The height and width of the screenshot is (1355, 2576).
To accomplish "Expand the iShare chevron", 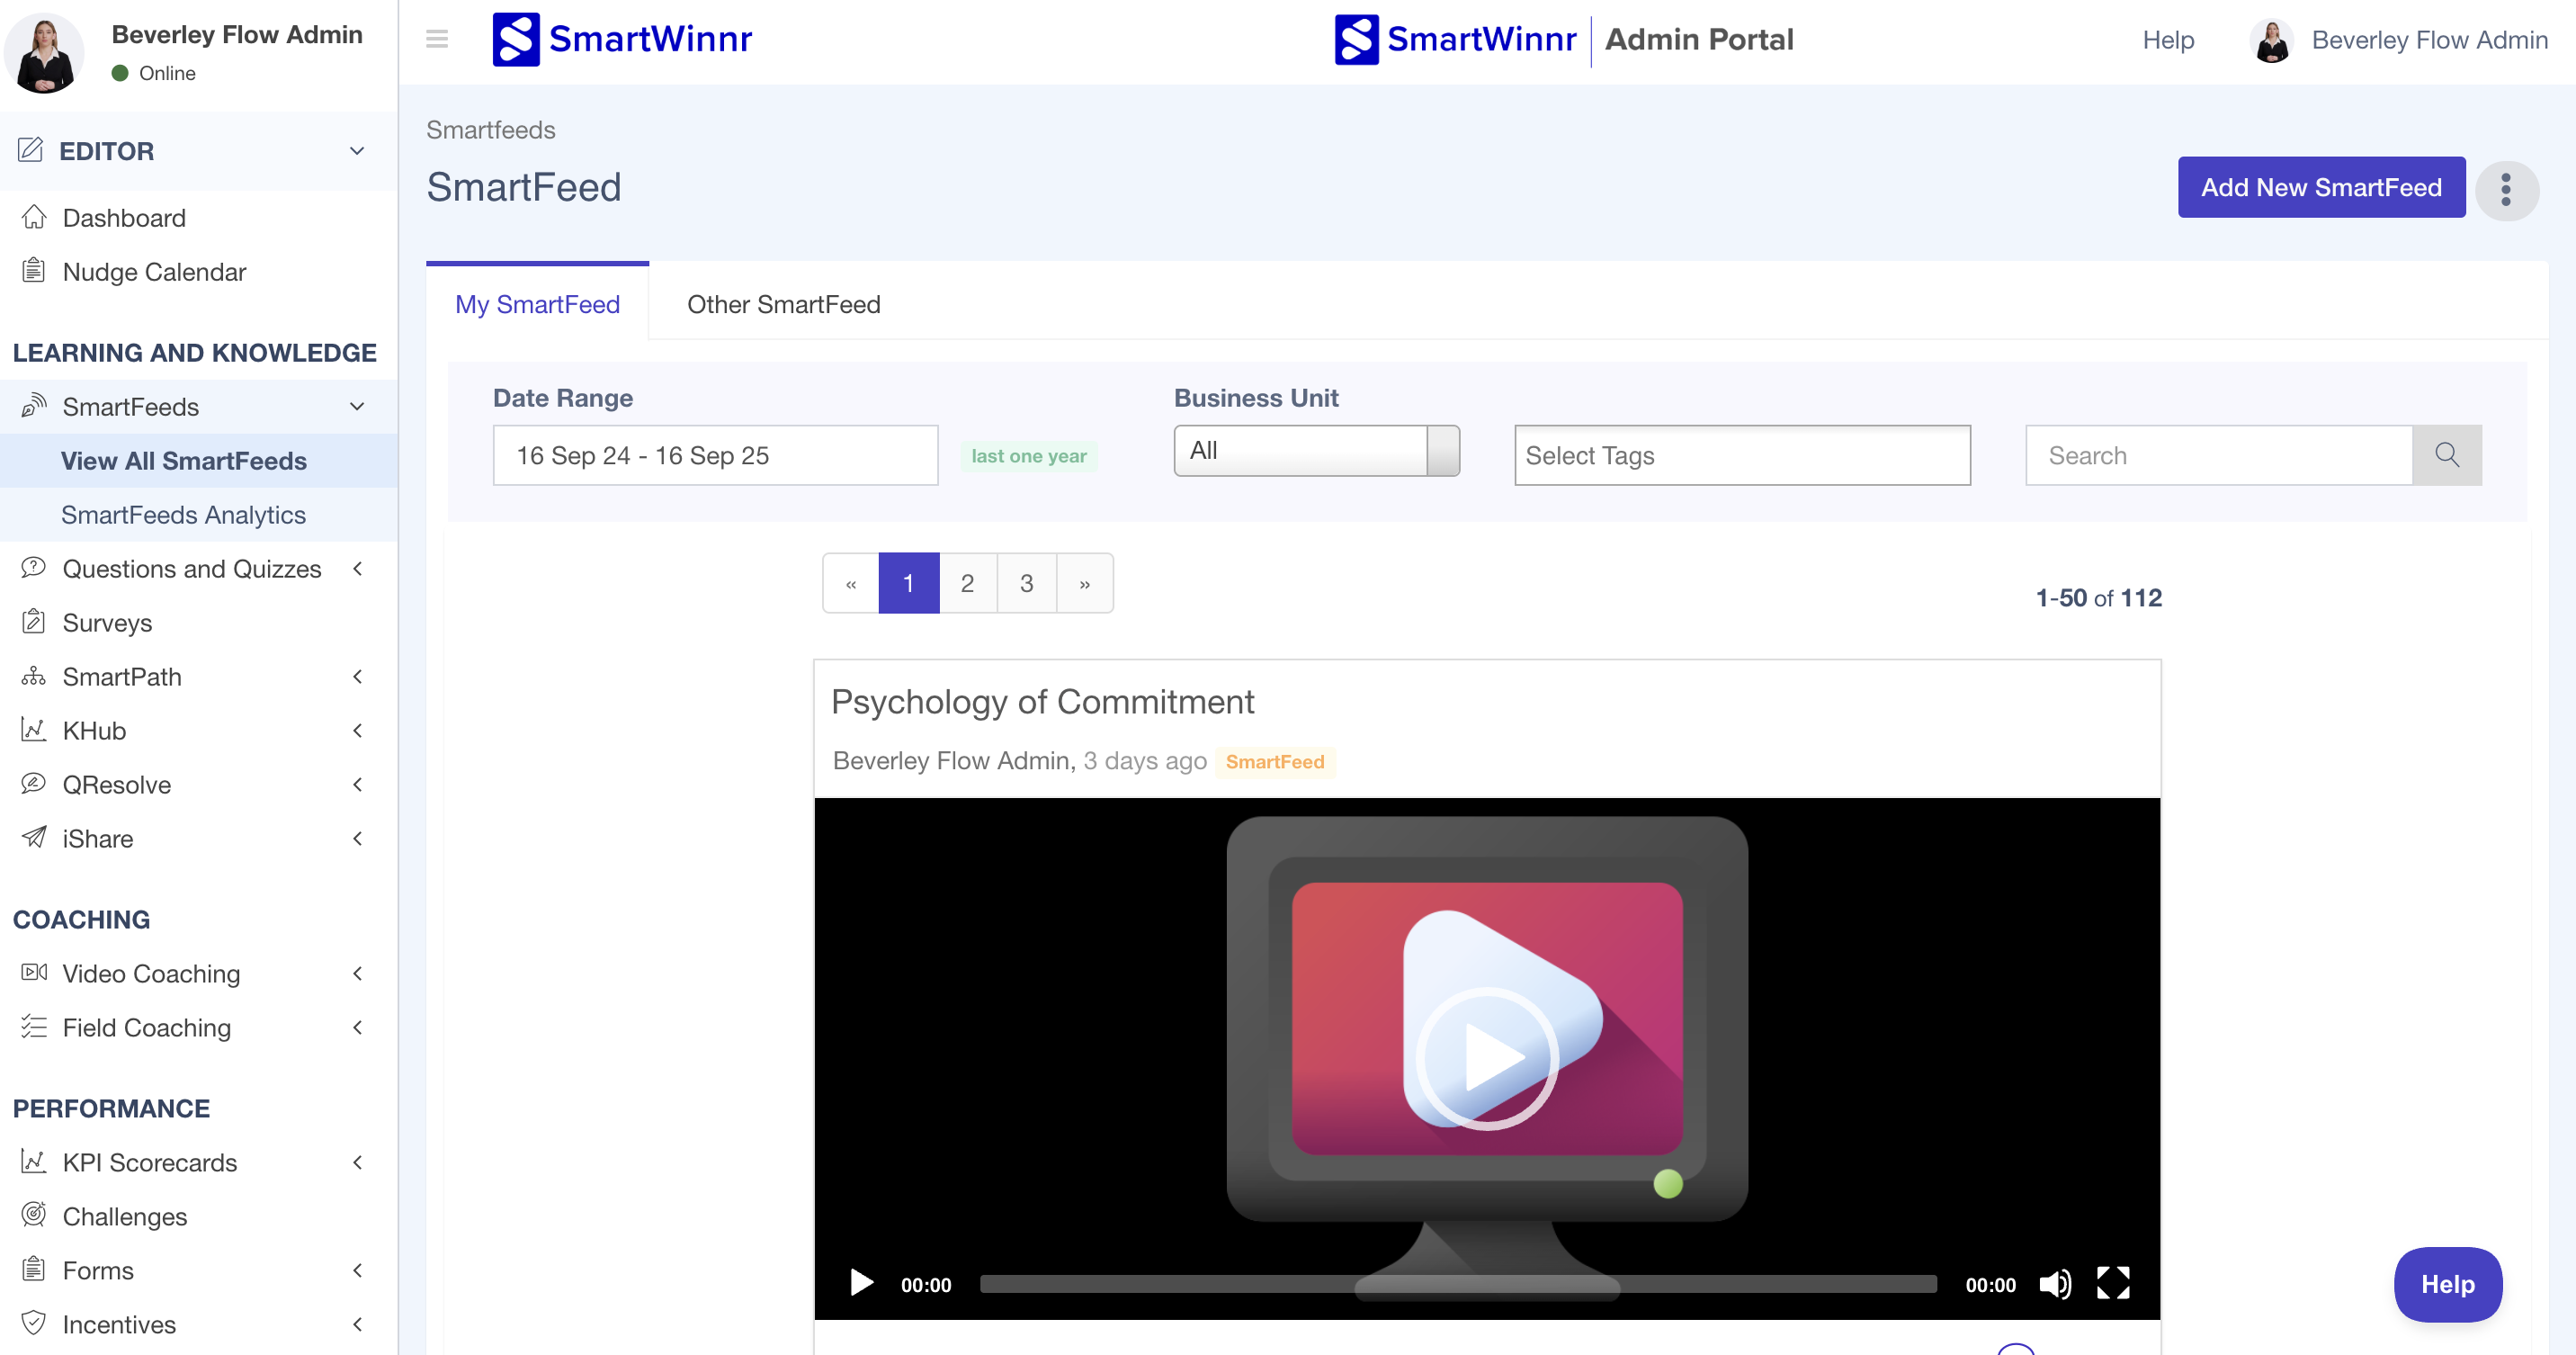I will tap(357, 839).
